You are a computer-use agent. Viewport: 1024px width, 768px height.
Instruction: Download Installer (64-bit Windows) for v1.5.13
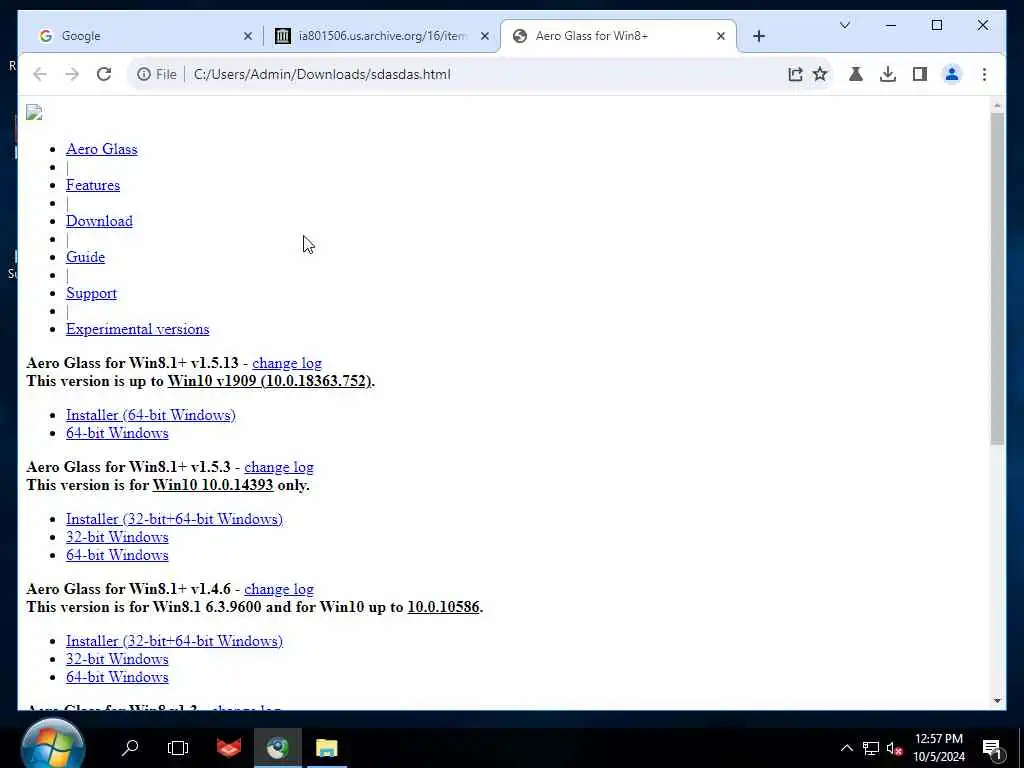click(x=151, y=415)
